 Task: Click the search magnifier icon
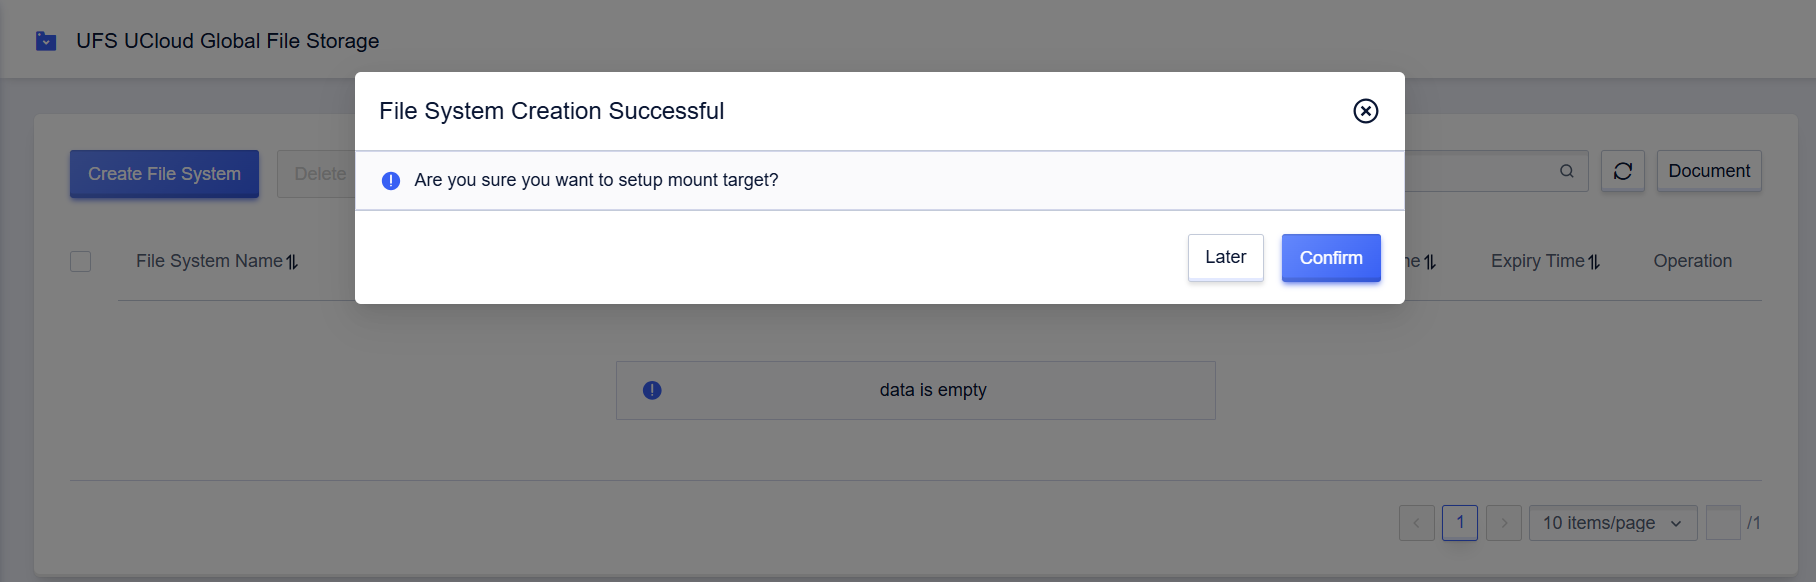[x=1567, y=171]
